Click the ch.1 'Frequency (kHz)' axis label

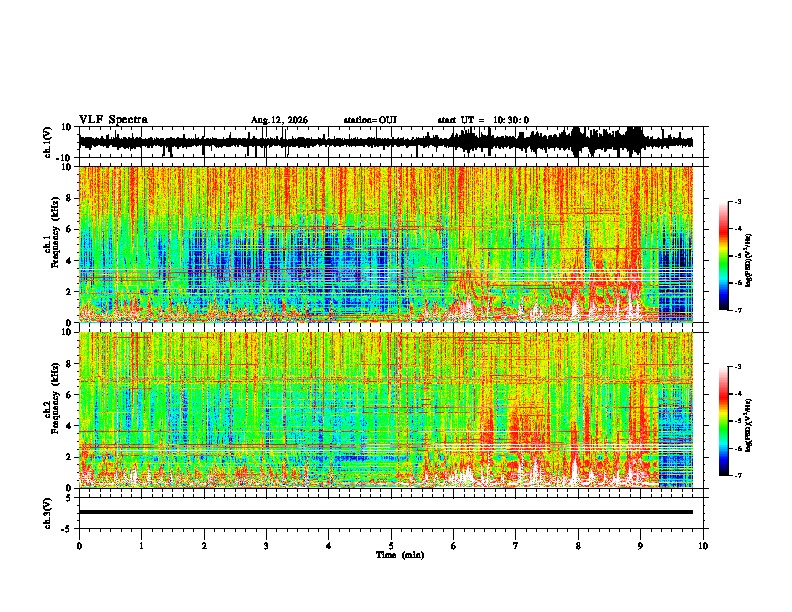[x=55, y=232]
